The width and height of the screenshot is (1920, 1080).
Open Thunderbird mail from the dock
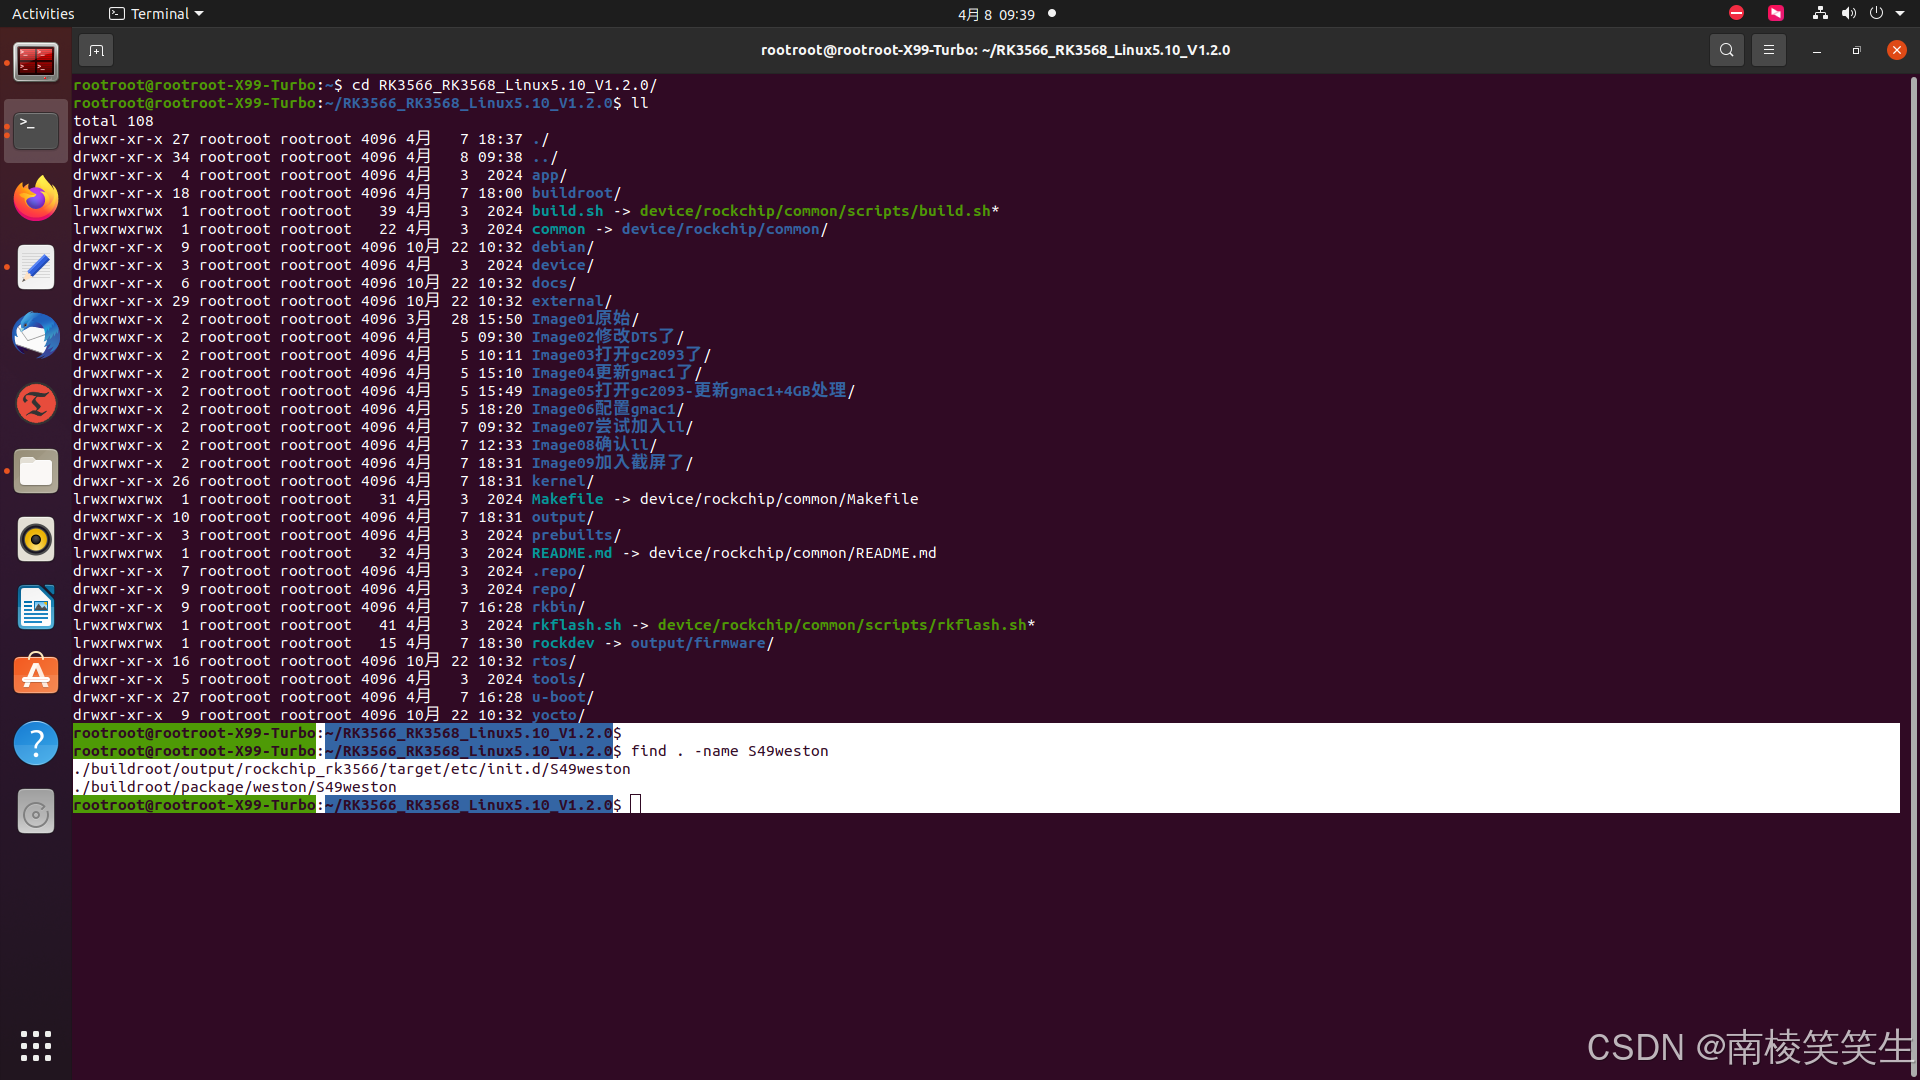point(36,335)
